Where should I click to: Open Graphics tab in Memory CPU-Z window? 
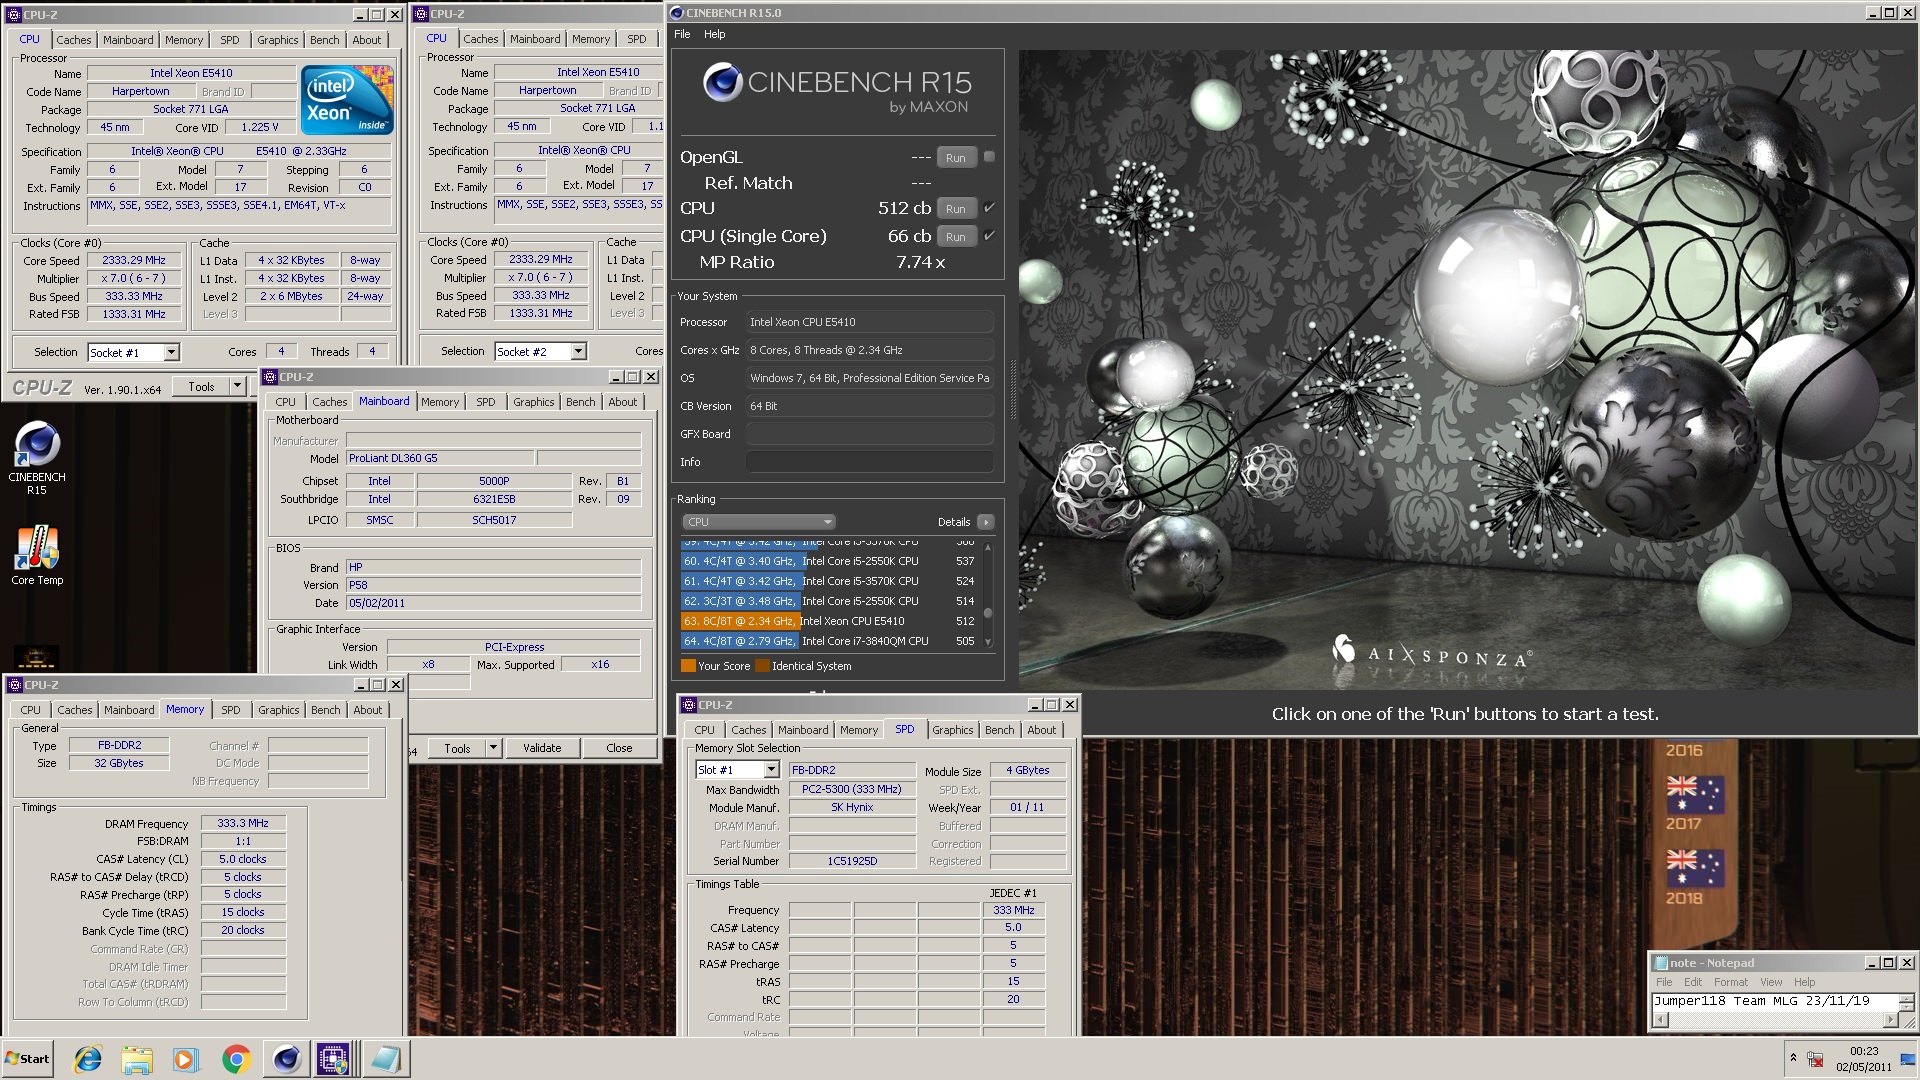tap(278, 710)
